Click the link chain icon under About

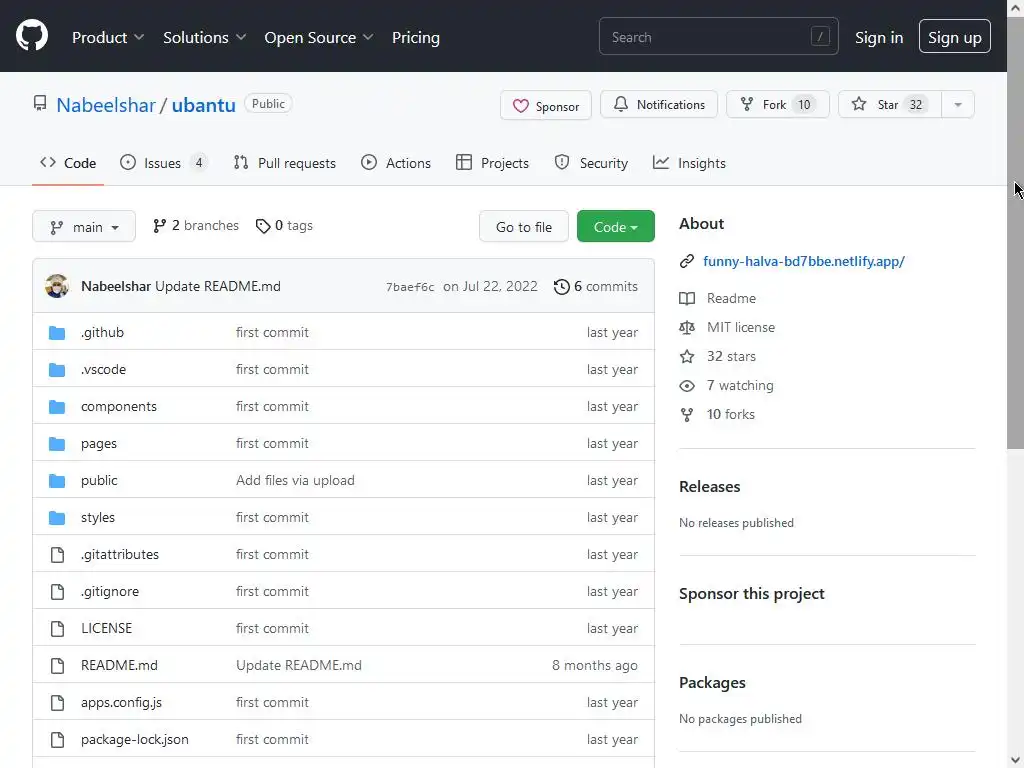686,261
